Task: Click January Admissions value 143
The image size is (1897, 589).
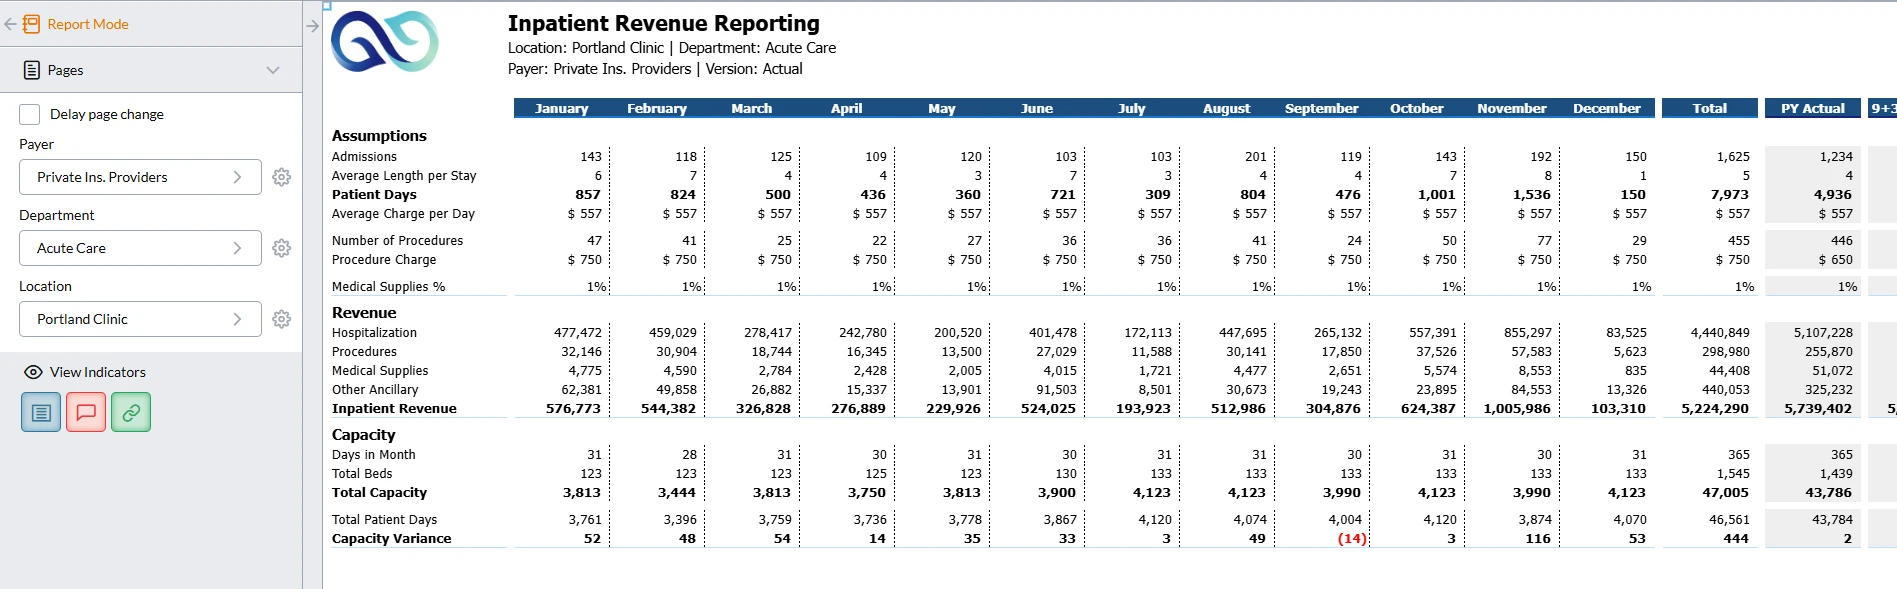Action: point(591,157)
